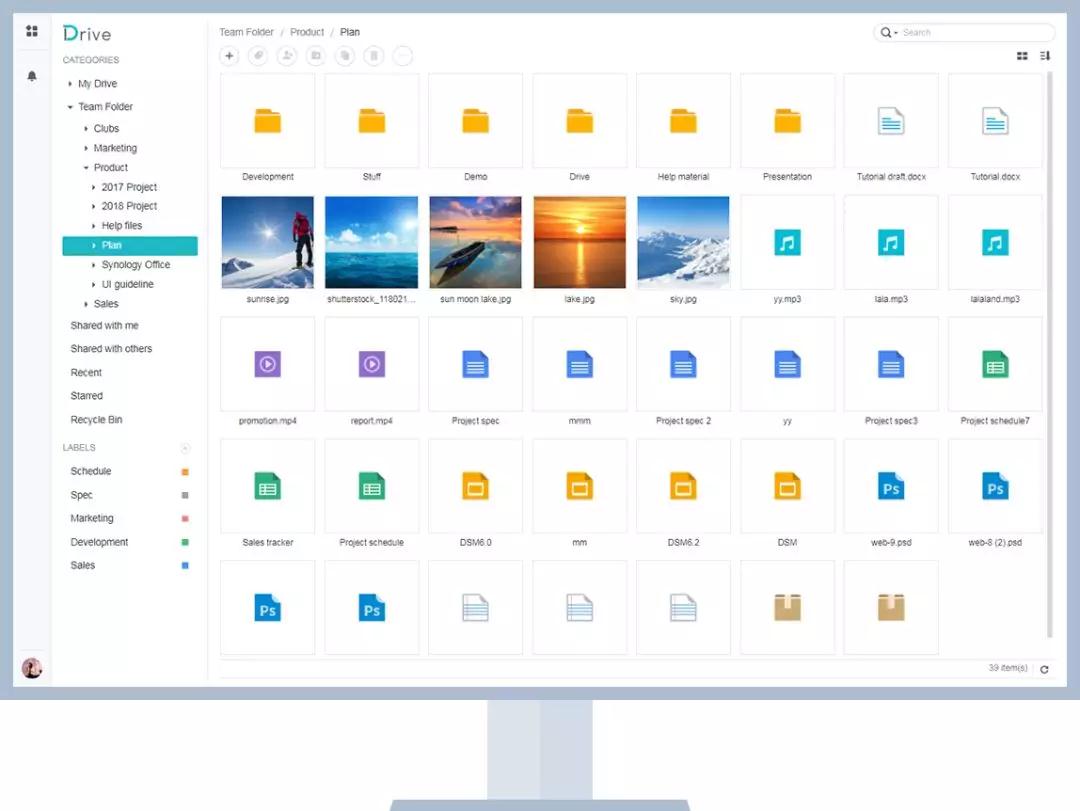Open the search options dropdown arrow
The image size is (1080, 811).
coord(895,33)
